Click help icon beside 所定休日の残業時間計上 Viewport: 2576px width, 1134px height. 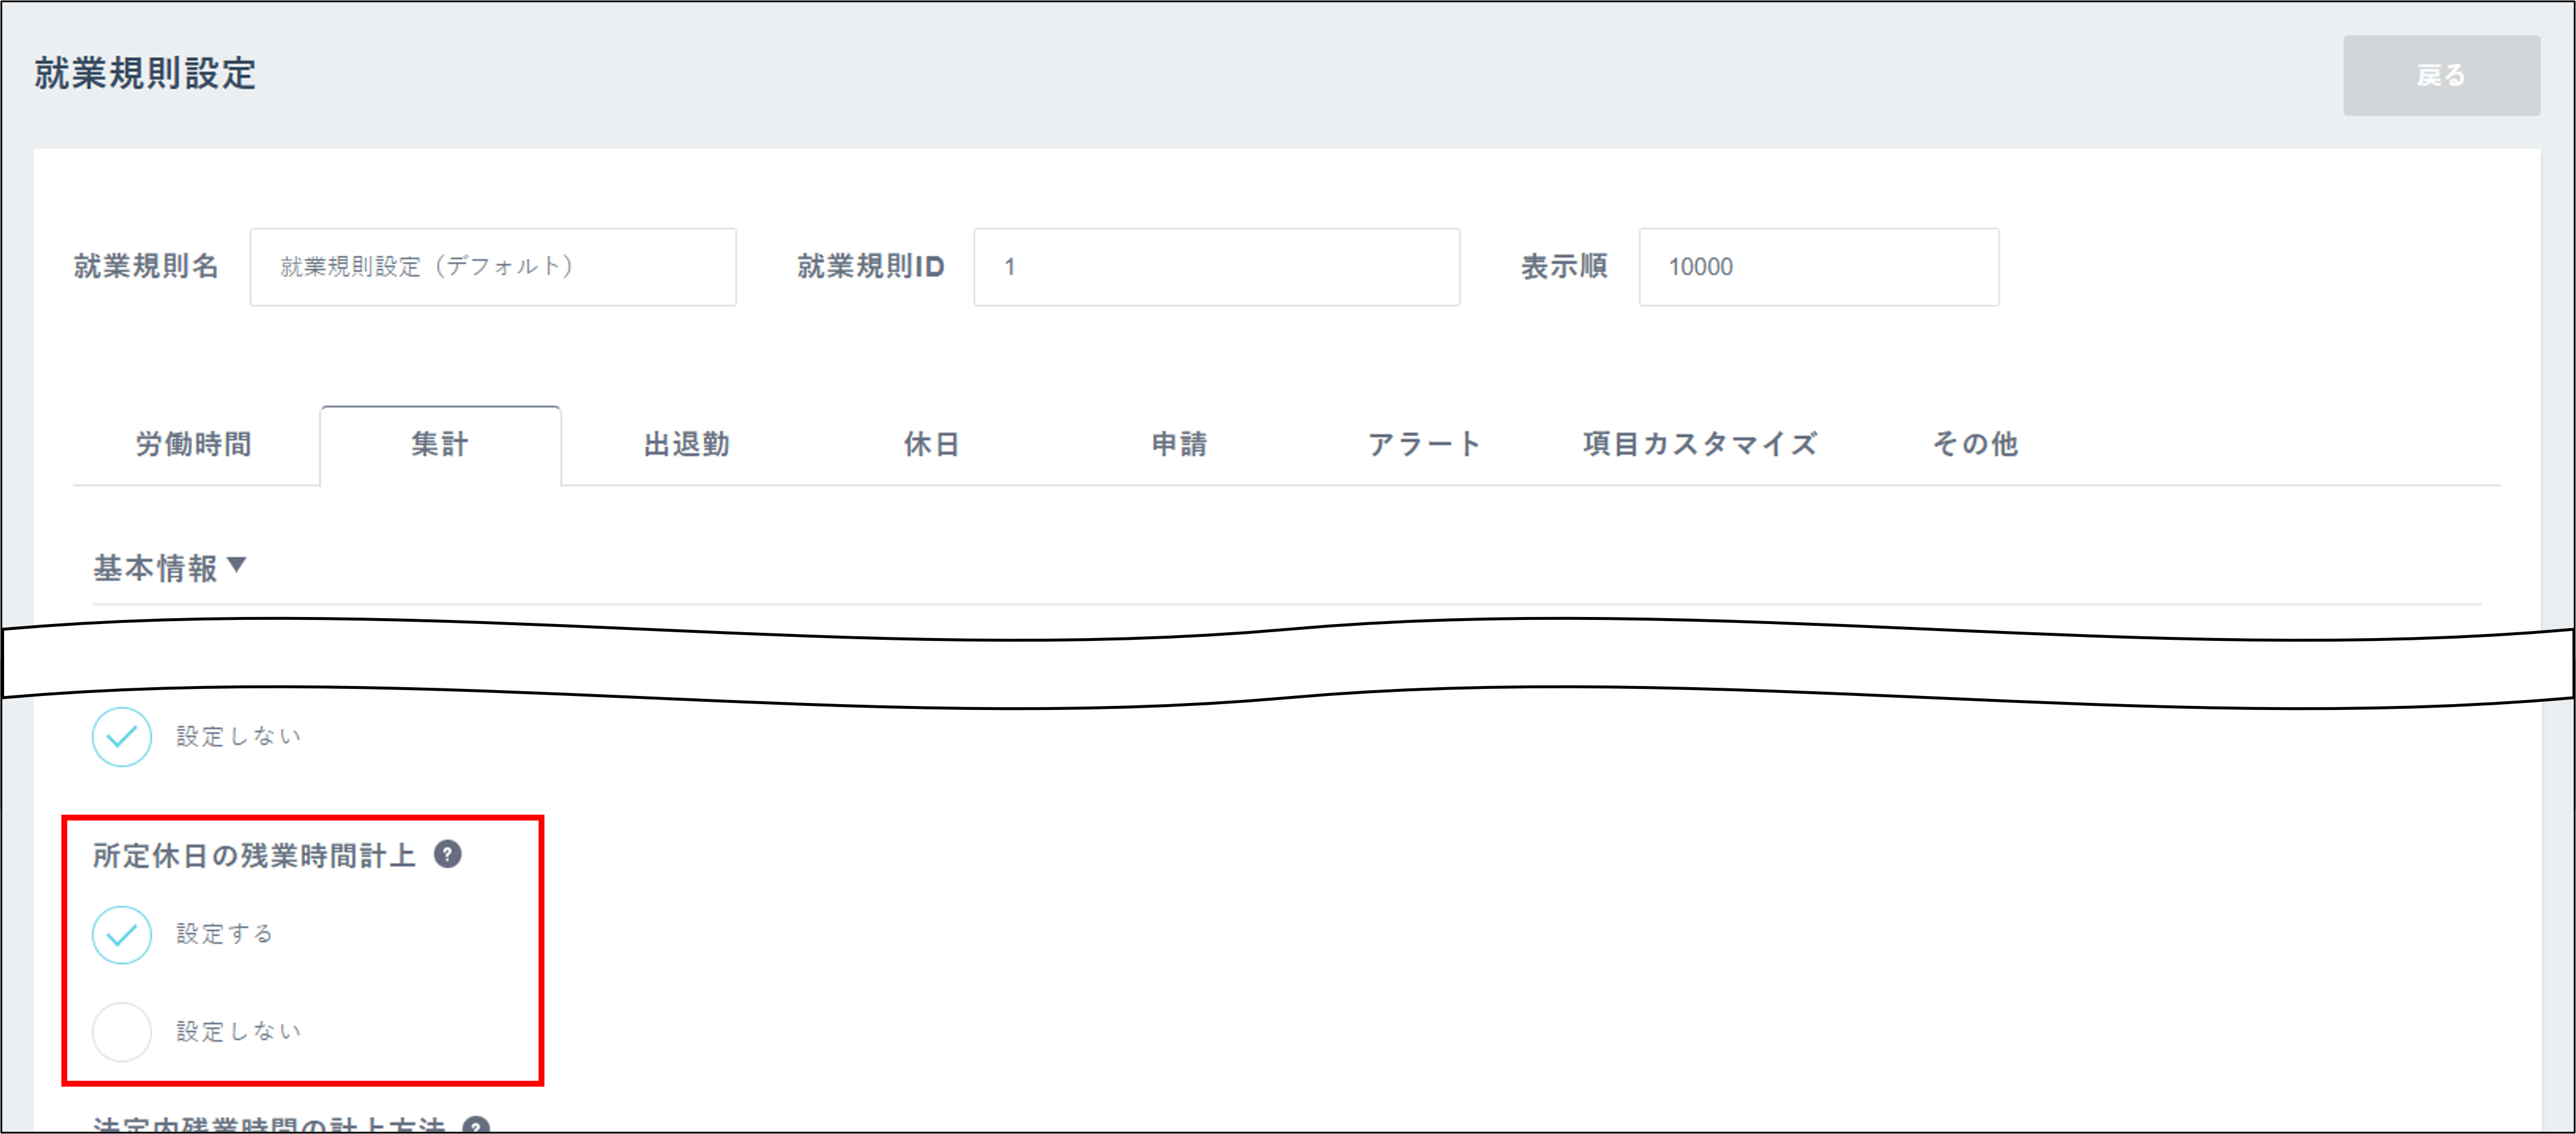[447, 855]
